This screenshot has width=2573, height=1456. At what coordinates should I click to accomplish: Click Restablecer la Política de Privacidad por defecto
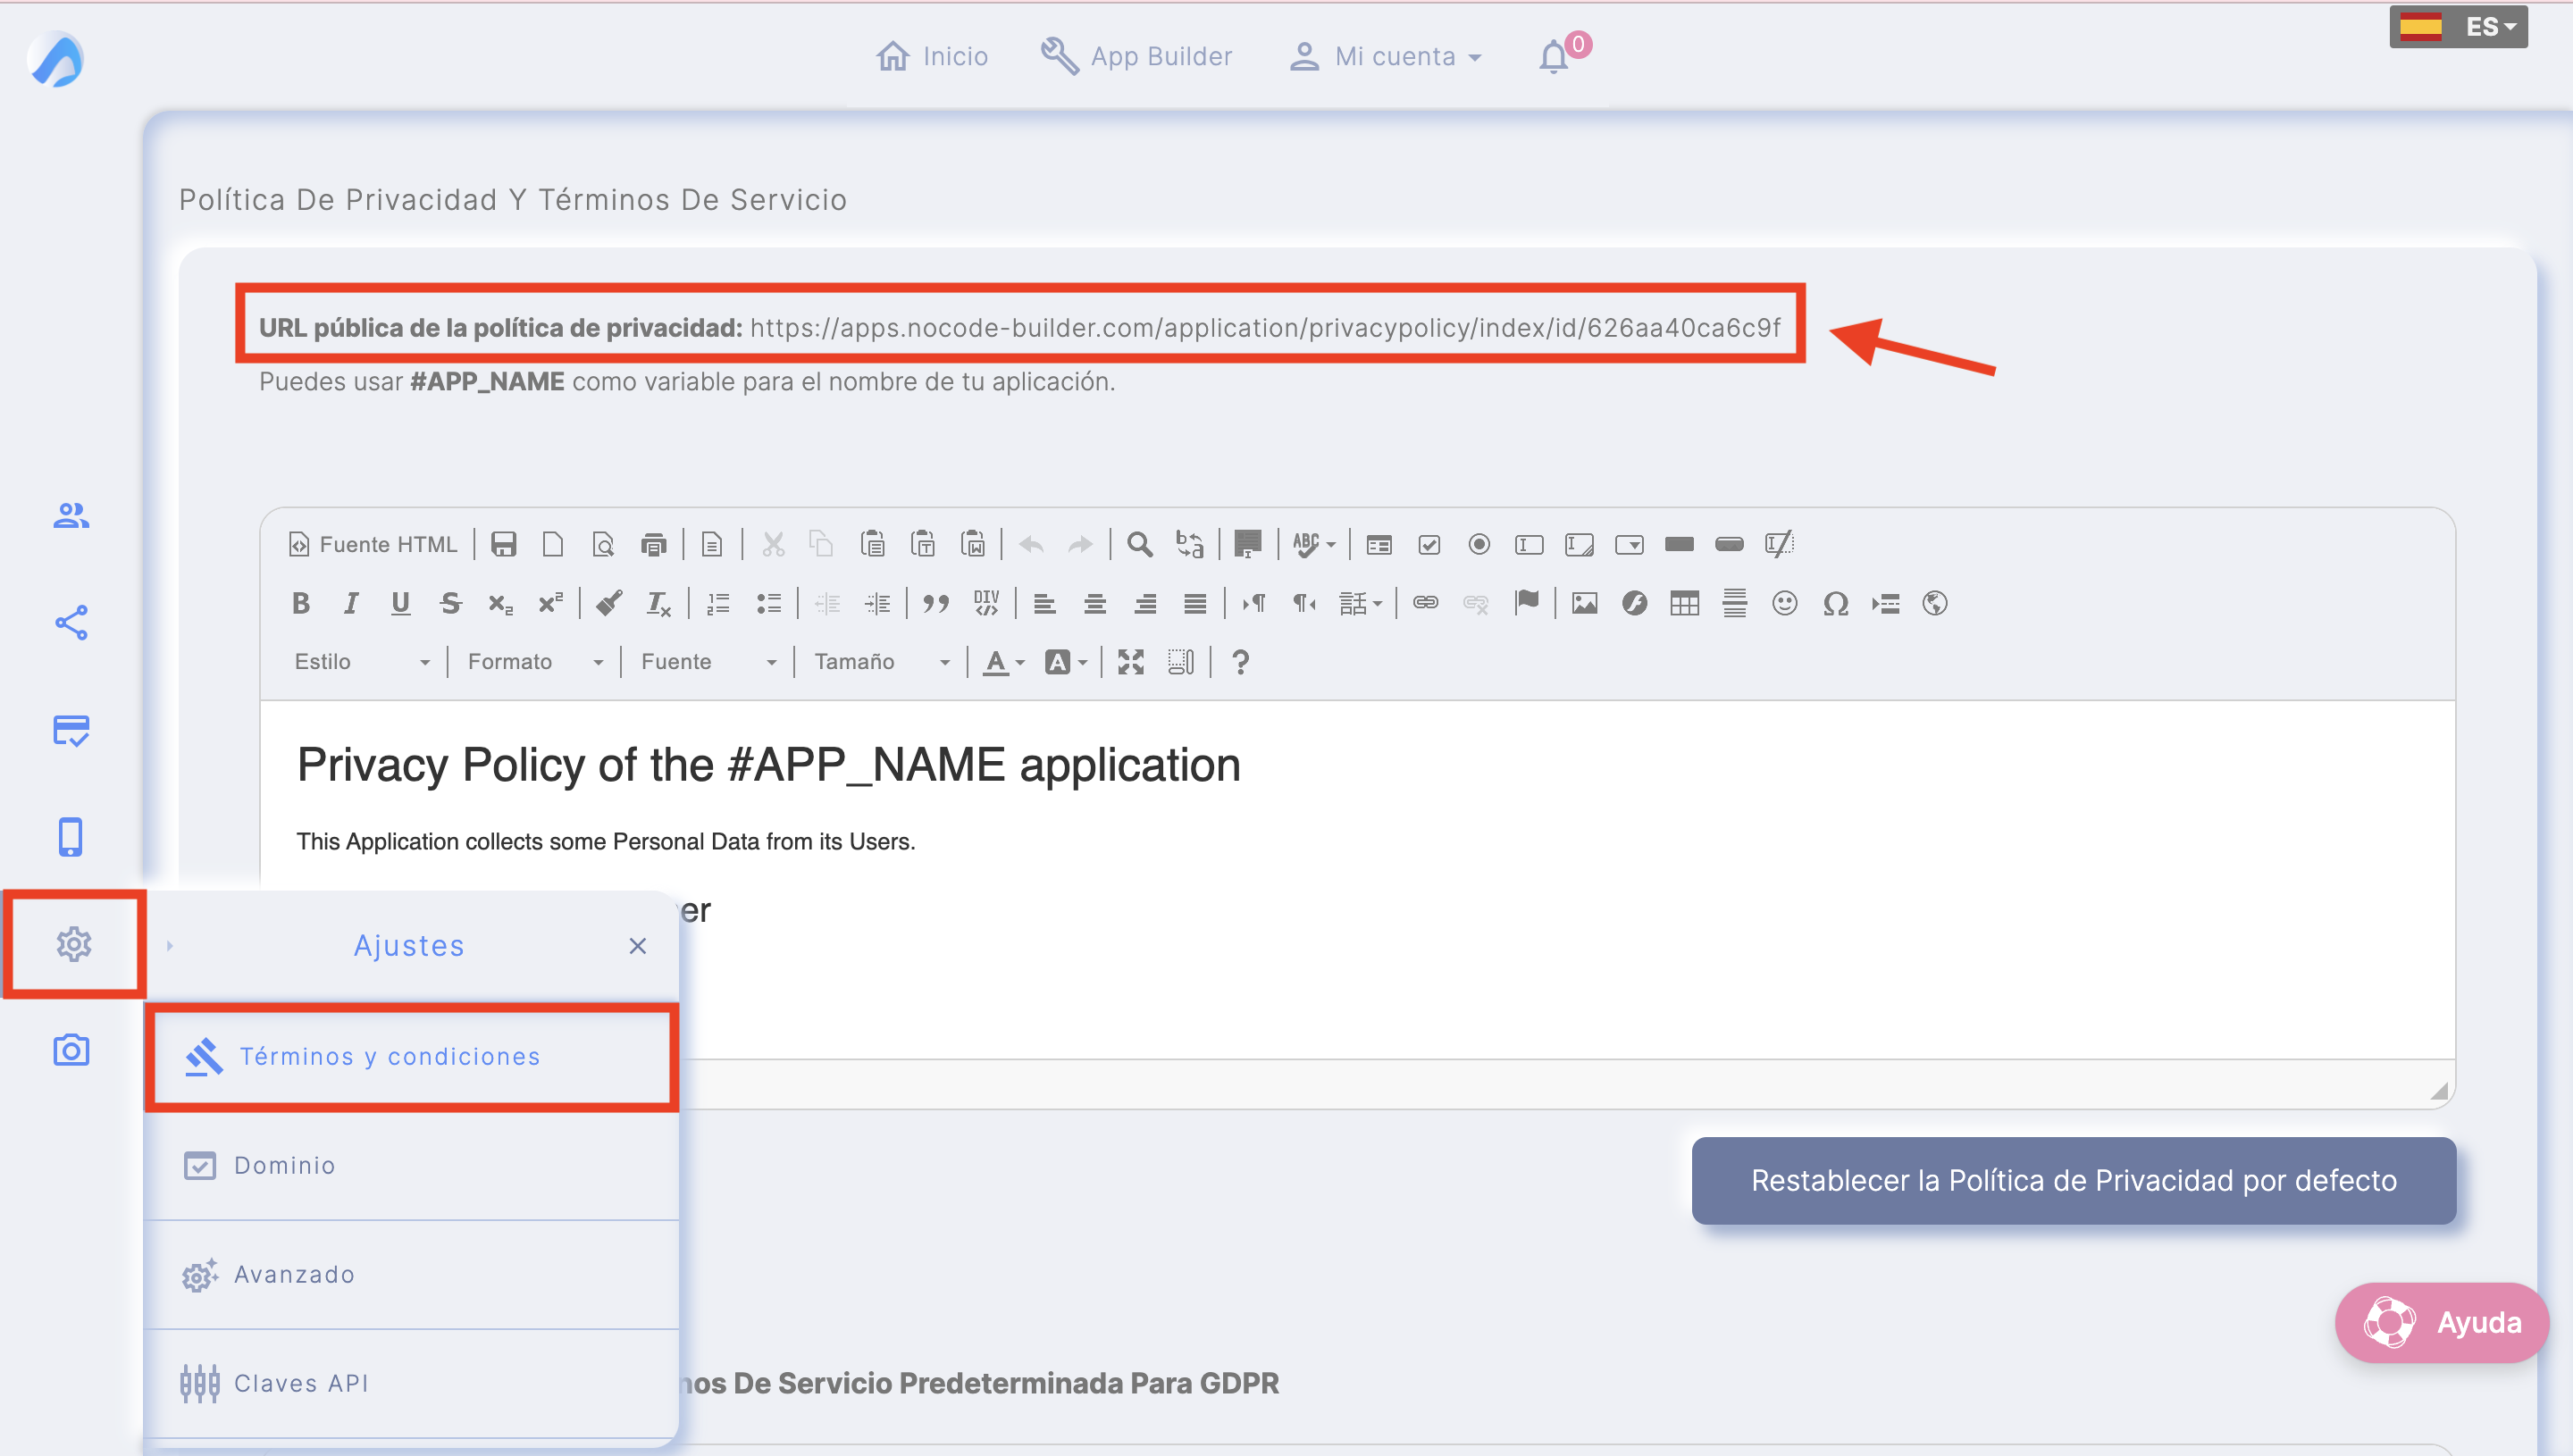[x=2073, y=1180]
